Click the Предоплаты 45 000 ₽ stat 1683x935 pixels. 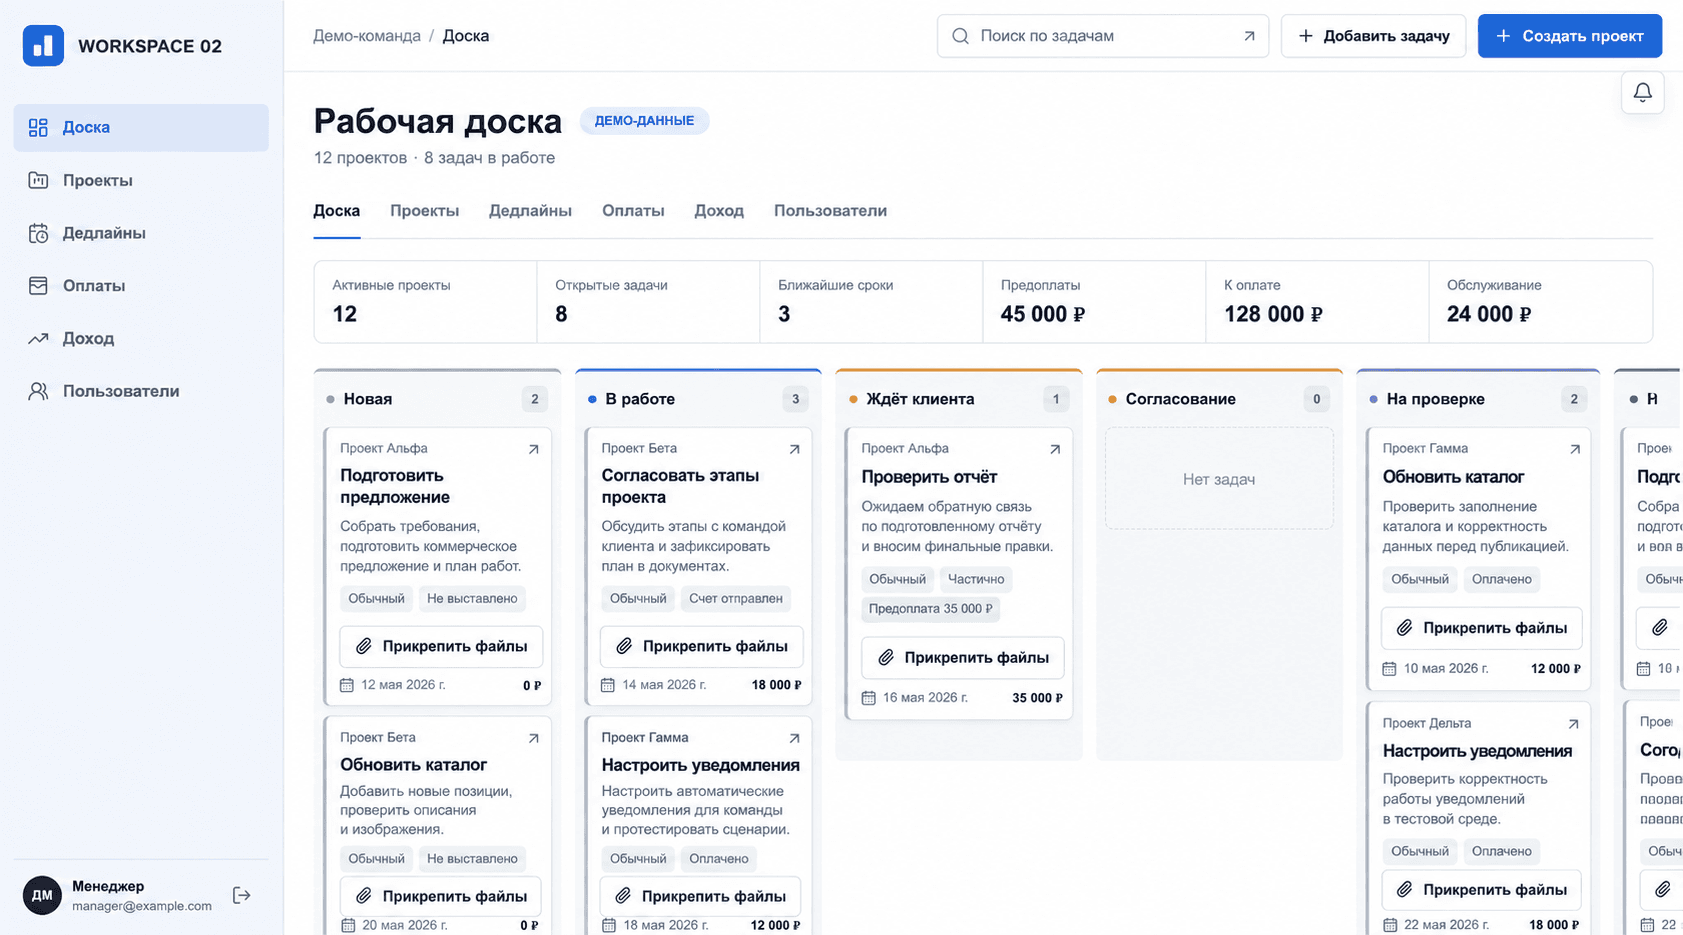tap(1094, 302)
